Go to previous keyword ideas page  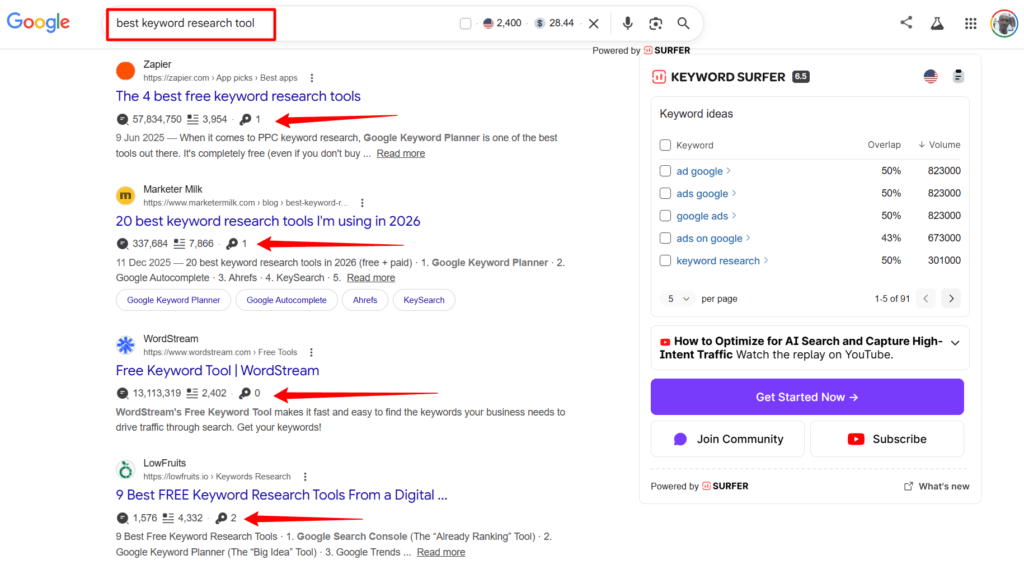[x=925, y=299]
